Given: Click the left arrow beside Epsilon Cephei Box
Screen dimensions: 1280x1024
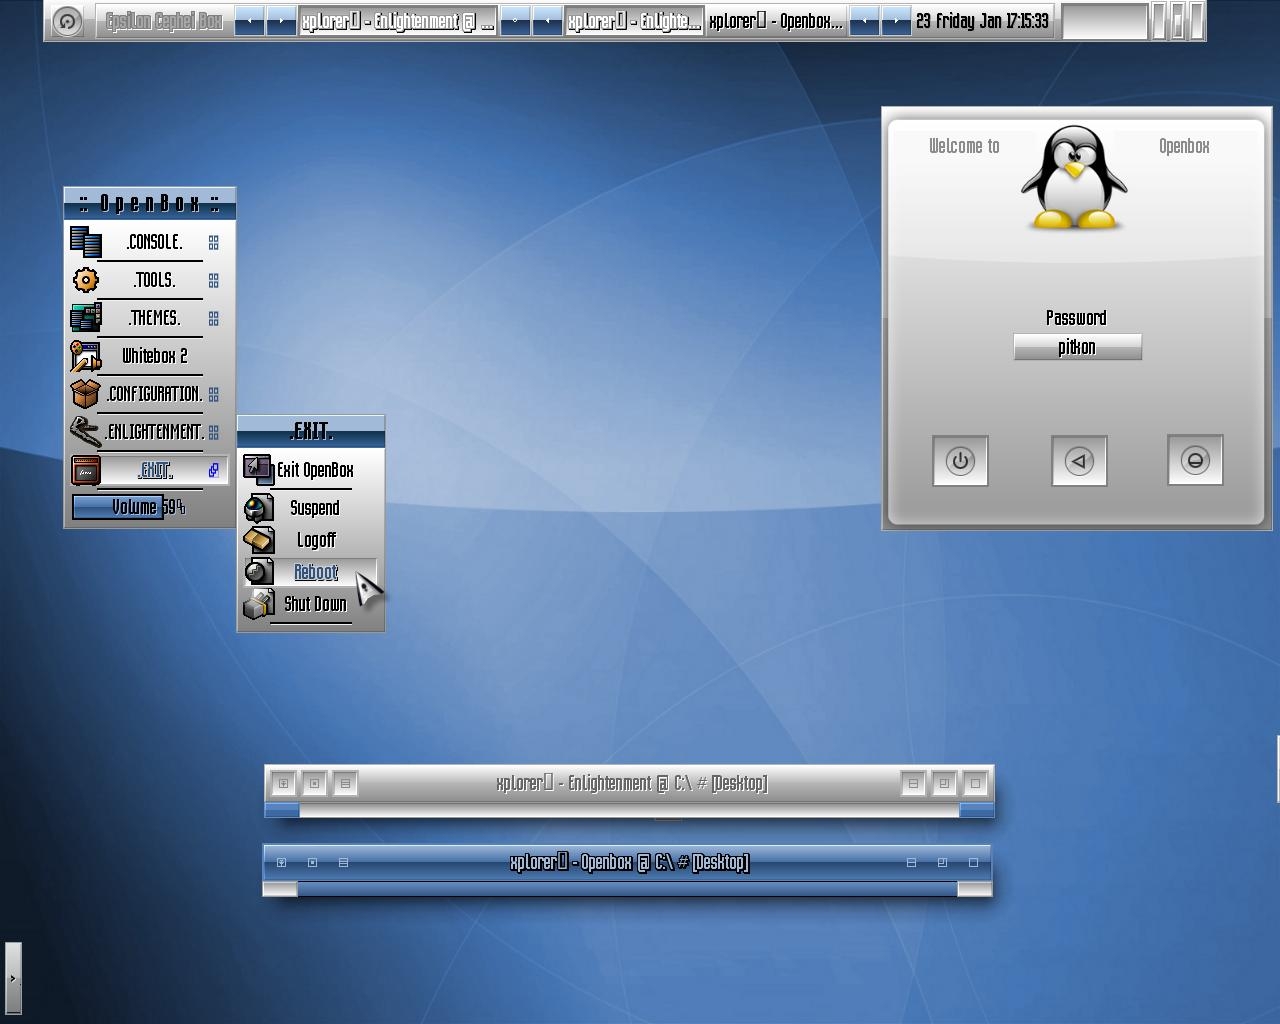Looking at the screenshot, I should [250, 21].
